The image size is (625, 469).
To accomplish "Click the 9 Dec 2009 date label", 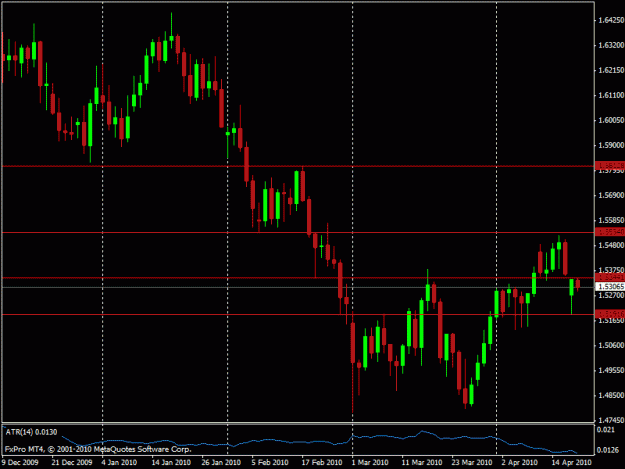I will pos(20,462).
